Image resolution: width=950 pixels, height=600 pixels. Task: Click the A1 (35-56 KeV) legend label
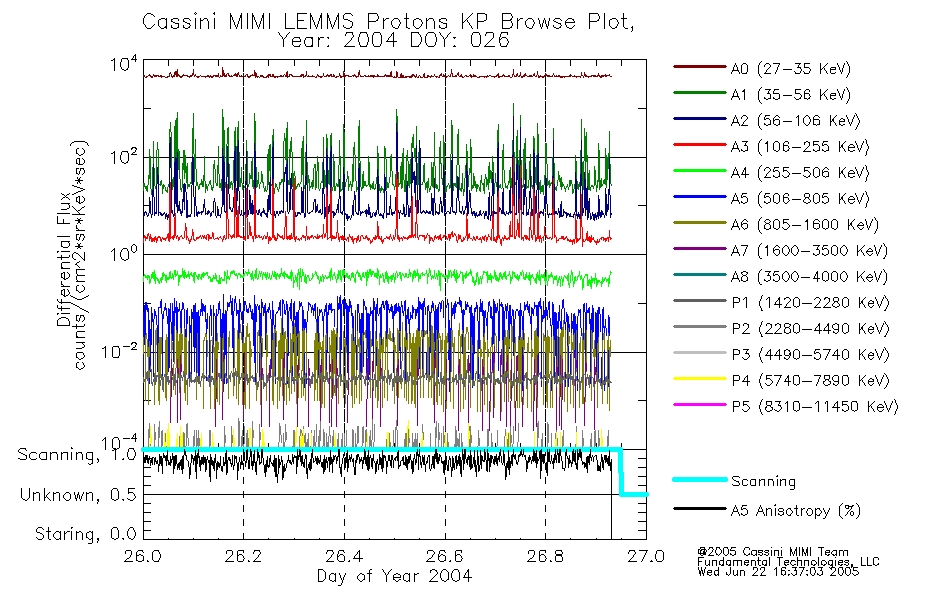pyautogui.click(x=790, y=95)
